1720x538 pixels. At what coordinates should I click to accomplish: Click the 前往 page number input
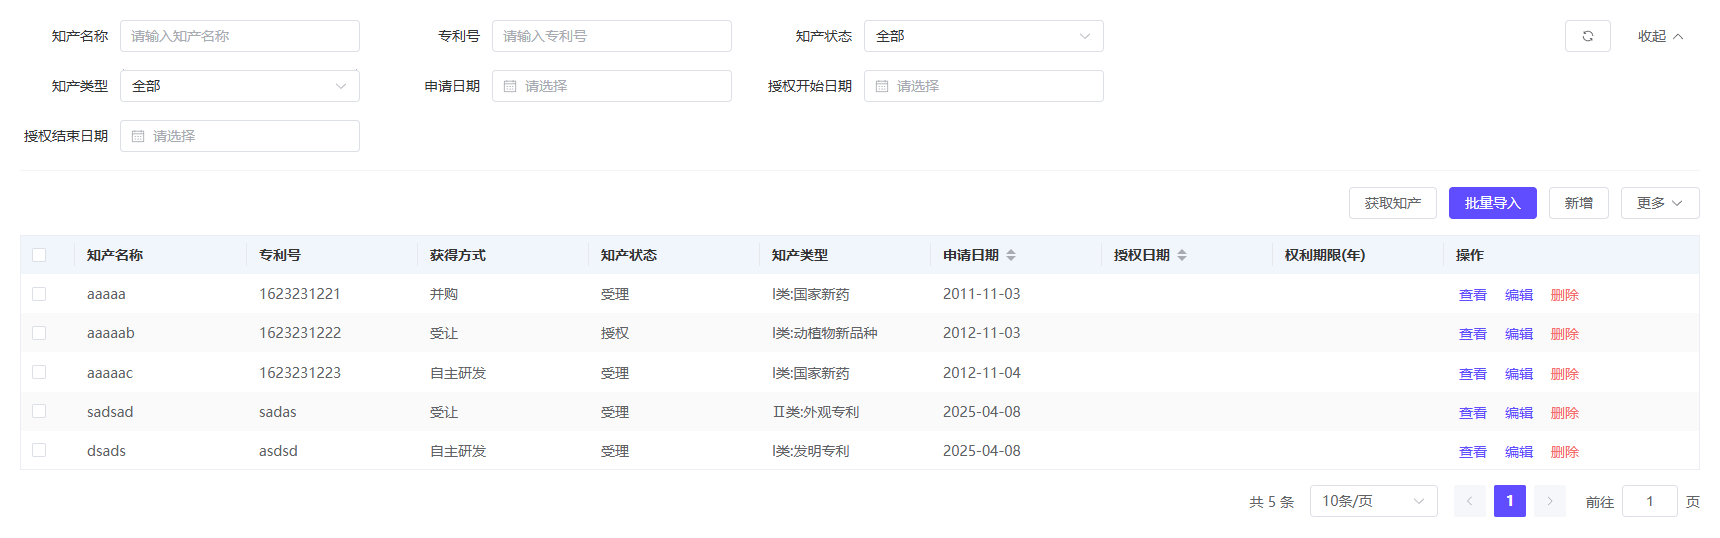click(1650, 501)
